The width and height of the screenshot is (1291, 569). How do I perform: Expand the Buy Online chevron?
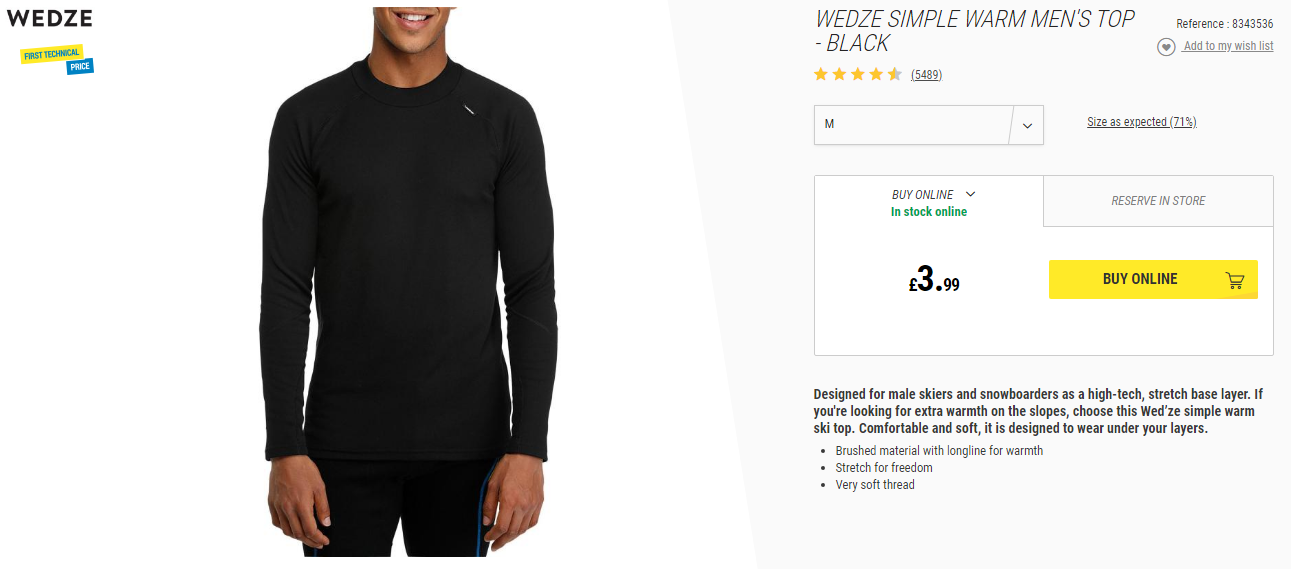[x=970, y=194]
